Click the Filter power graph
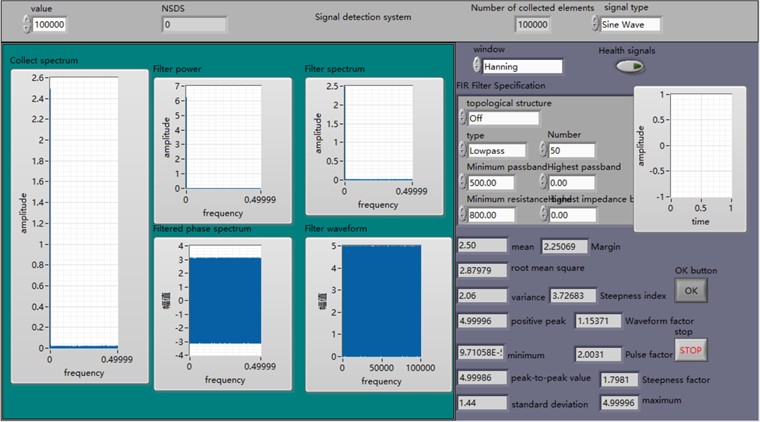Screen dimensions: 760x422 pyautogui.click(x=223, y=150)
